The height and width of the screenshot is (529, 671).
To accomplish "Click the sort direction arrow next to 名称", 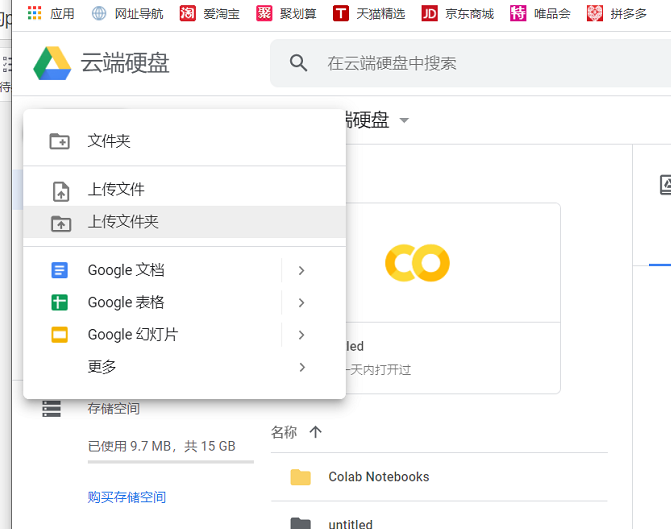I will pyautogui.click(x=315, y=432).
